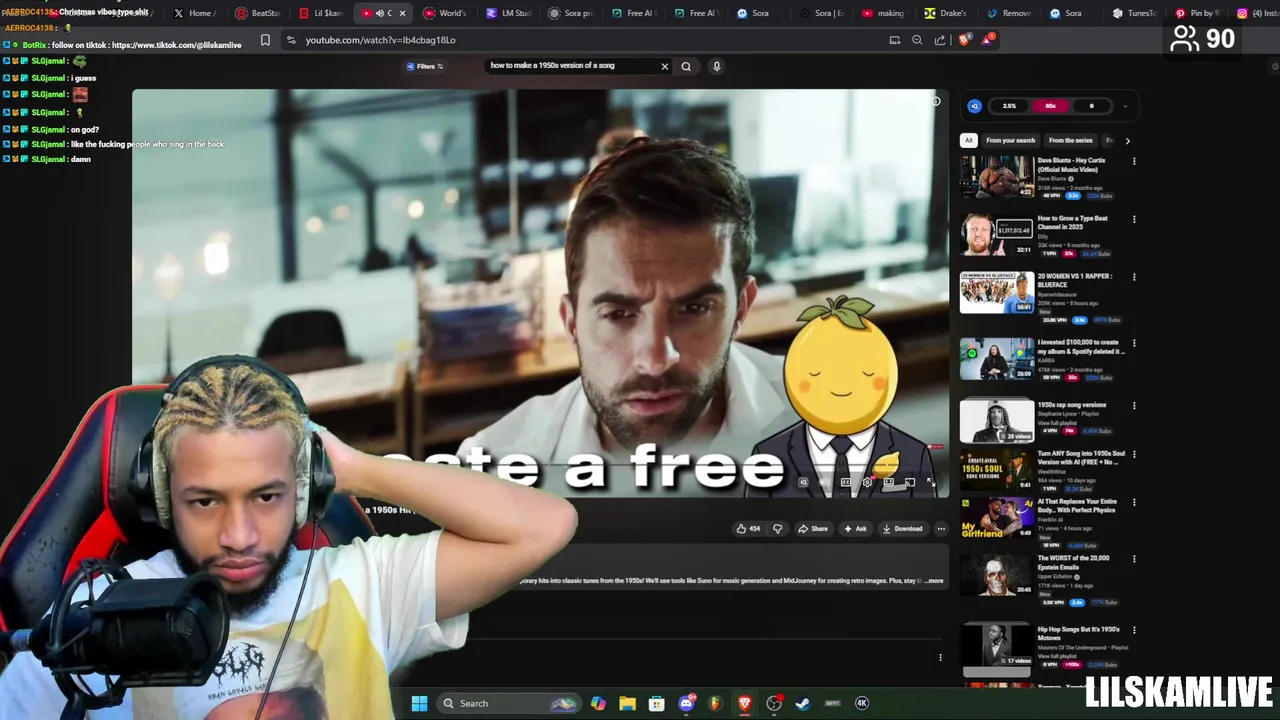Image resolution: width=1280 pixels, height=720 pixels.
Task: Bookmark this page with the bookmark icon
Action: coord(265,40)
